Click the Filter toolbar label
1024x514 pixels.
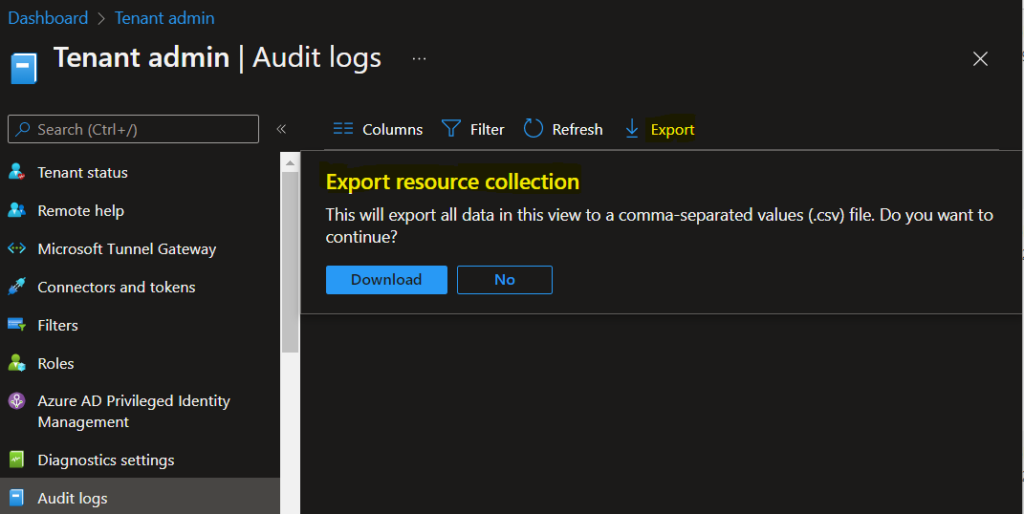click(487, 129)
